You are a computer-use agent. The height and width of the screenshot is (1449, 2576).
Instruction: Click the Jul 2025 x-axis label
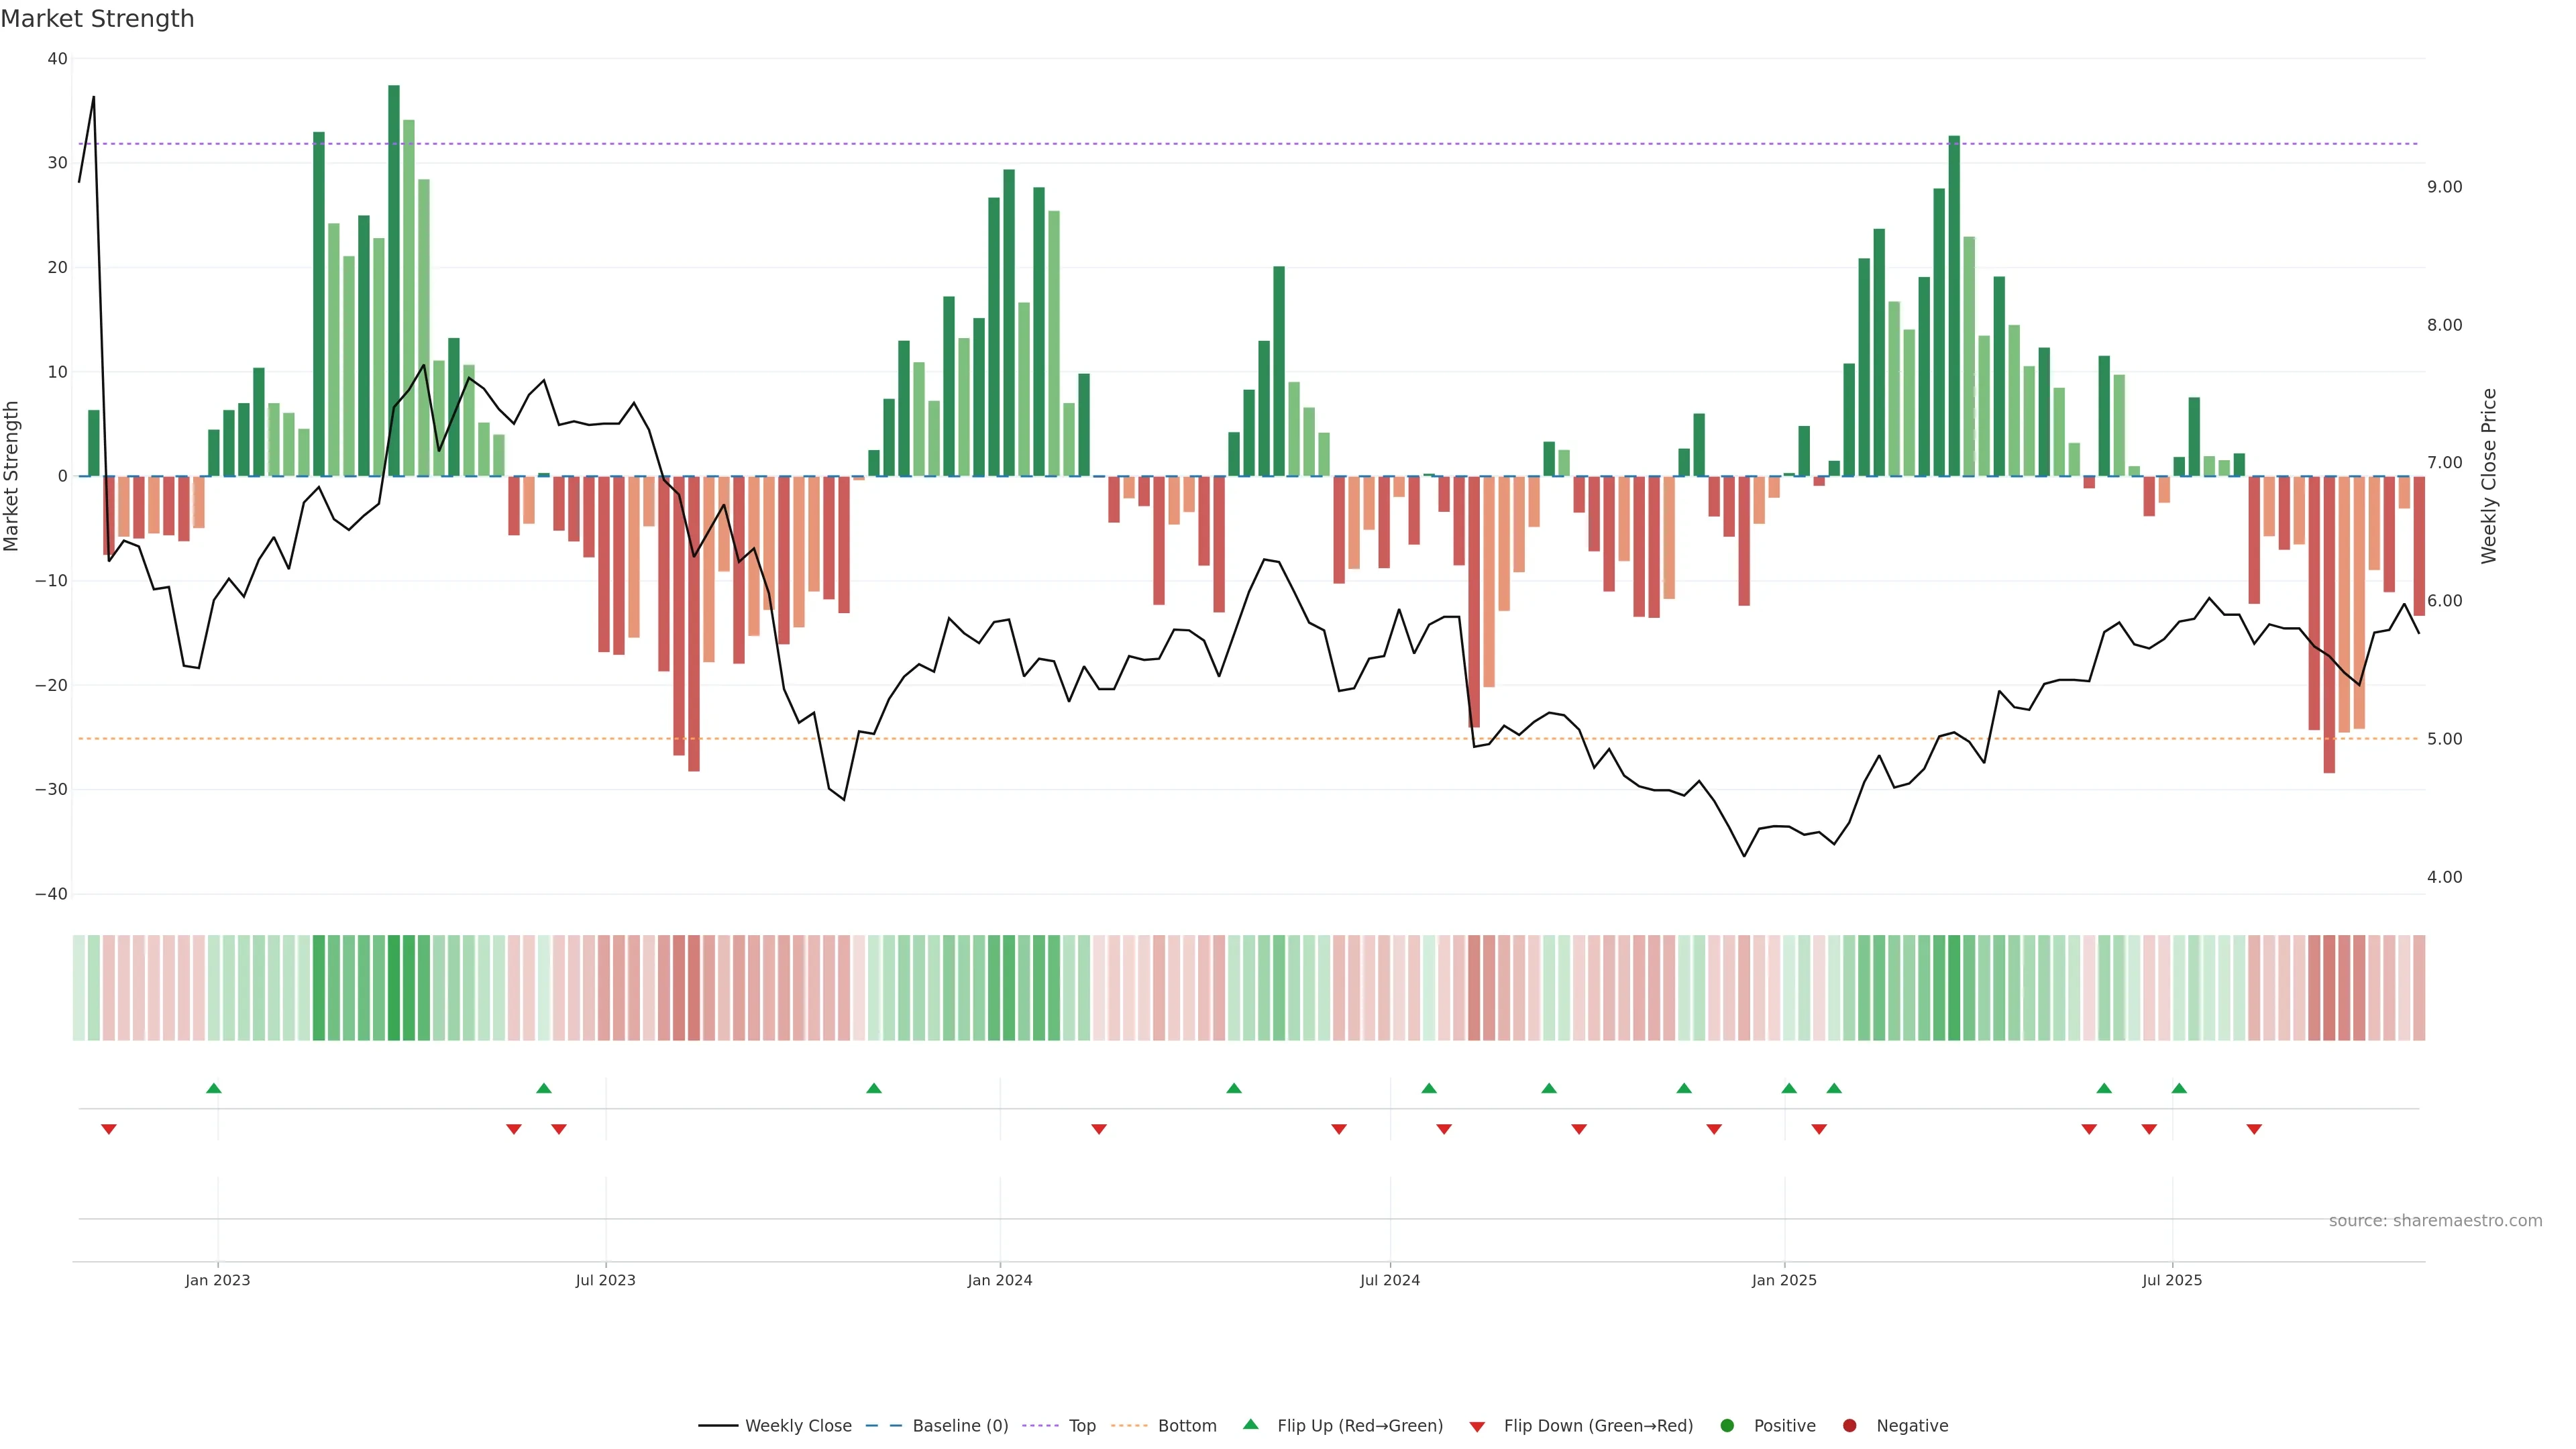click(x=2171, y=1280)
